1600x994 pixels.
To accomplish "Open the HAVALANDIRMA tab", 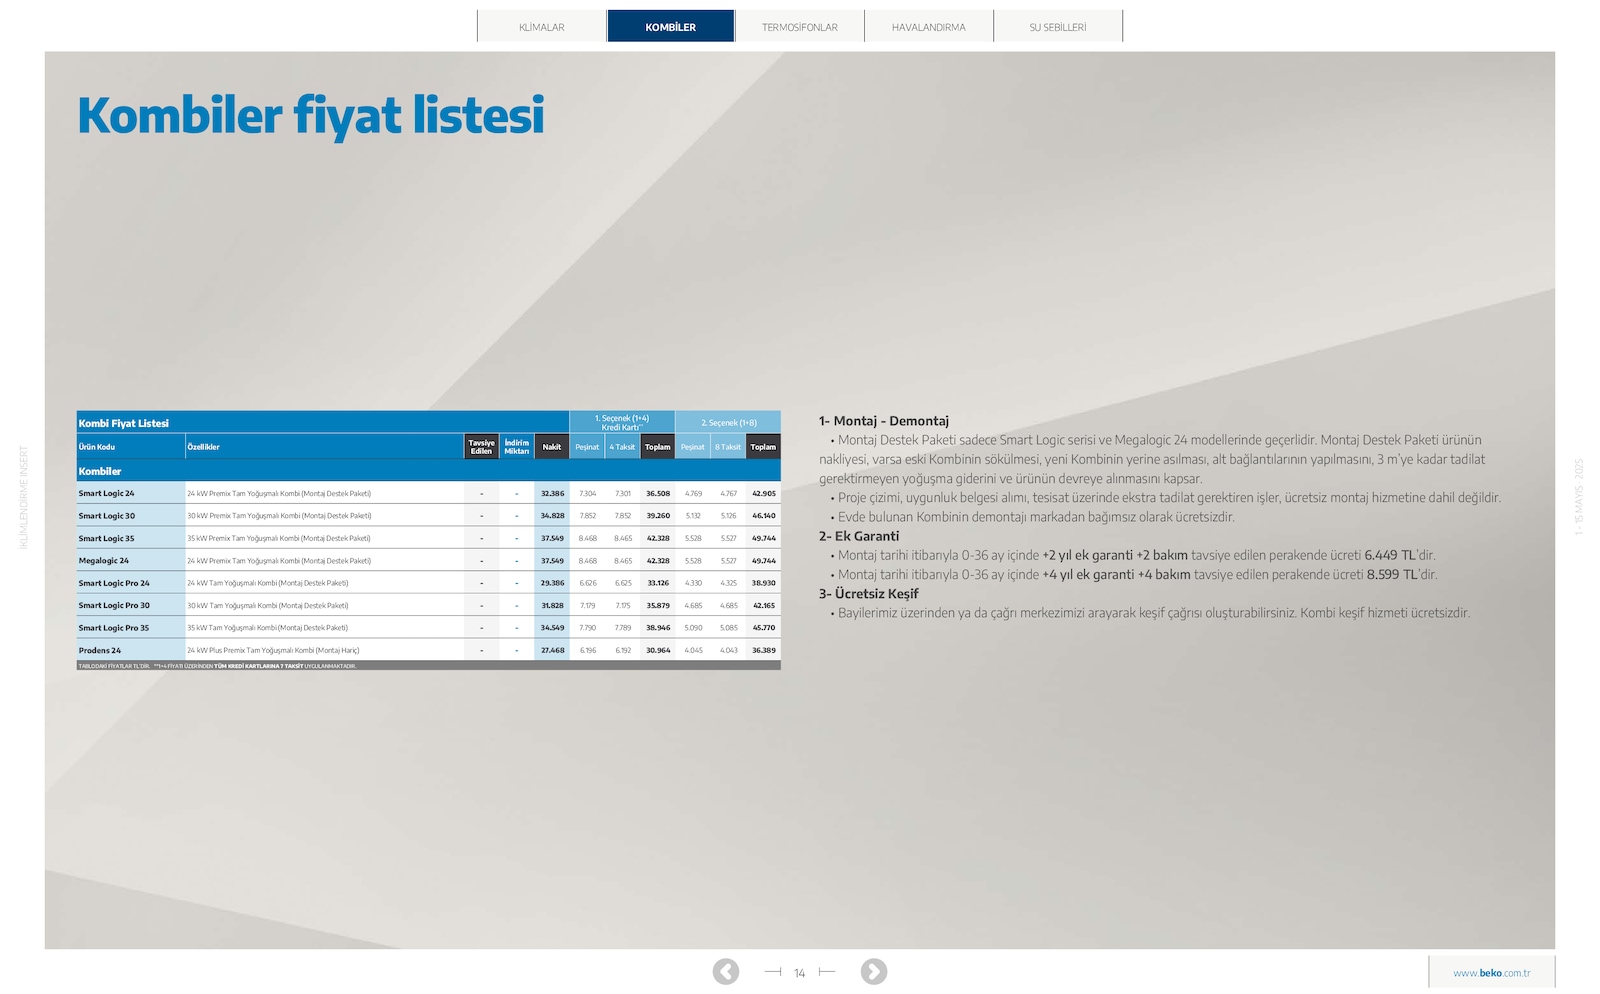I will (x=929, y=27).
